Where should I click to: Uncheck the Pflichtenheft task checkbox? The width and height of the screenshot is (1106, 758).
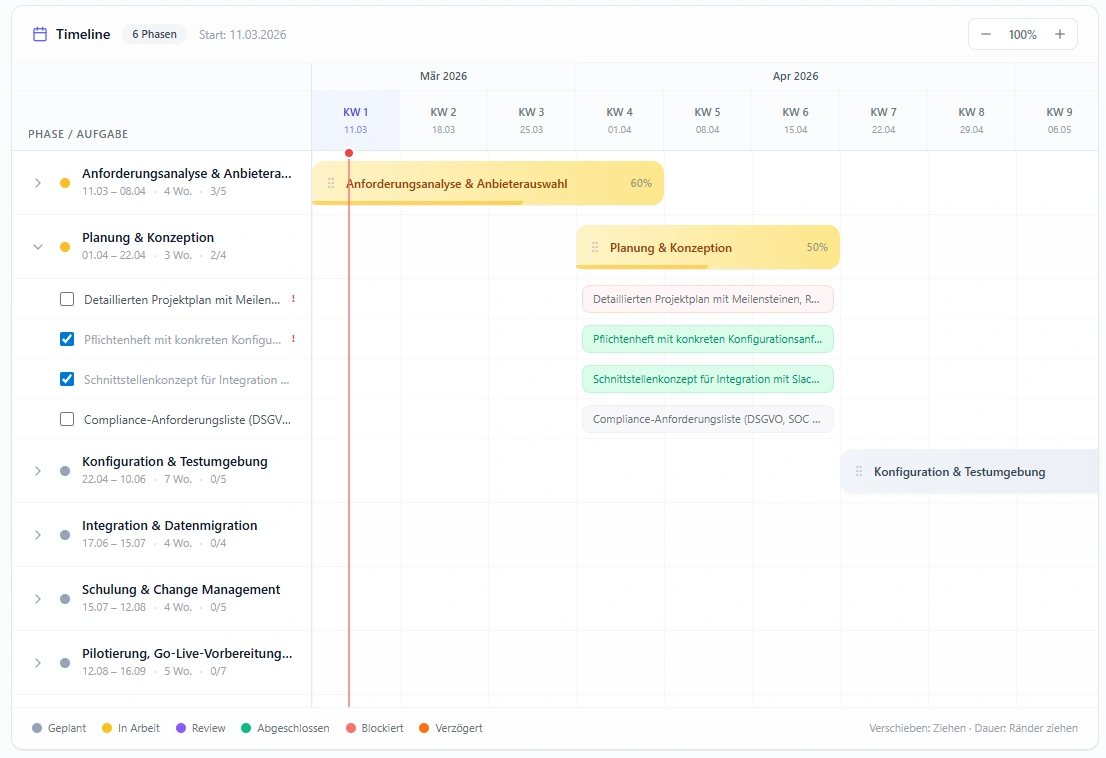click(66, 338)
